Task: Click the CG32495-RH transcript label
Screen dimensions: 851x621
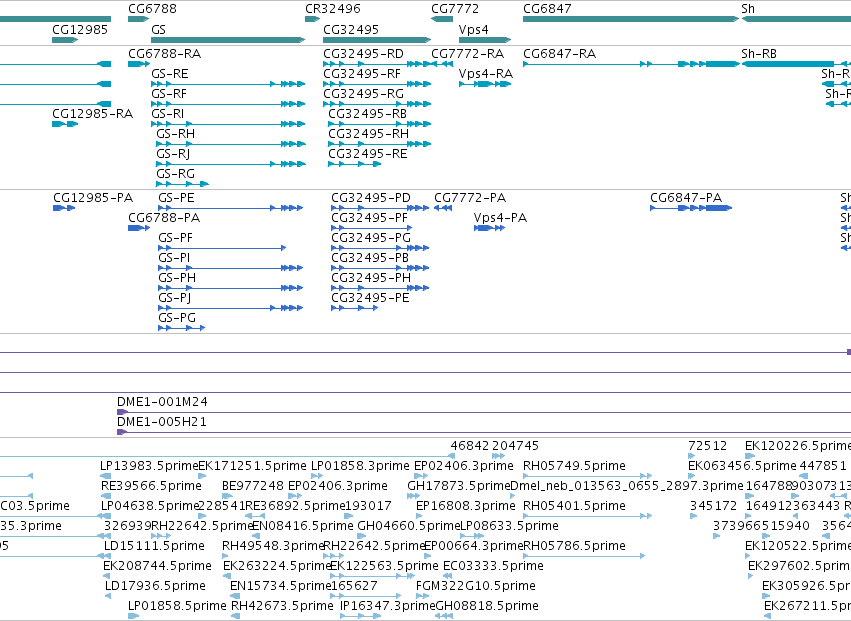Action: (369, 134)
